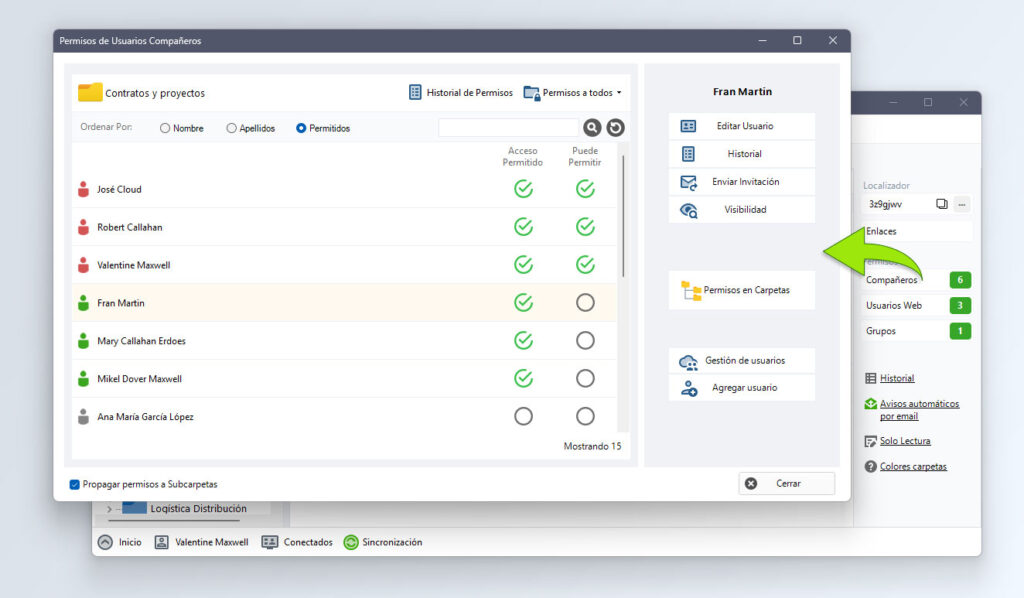Open Historial link in background window
The width and height of the screenshot is (1024, 598).
[897, 378]
